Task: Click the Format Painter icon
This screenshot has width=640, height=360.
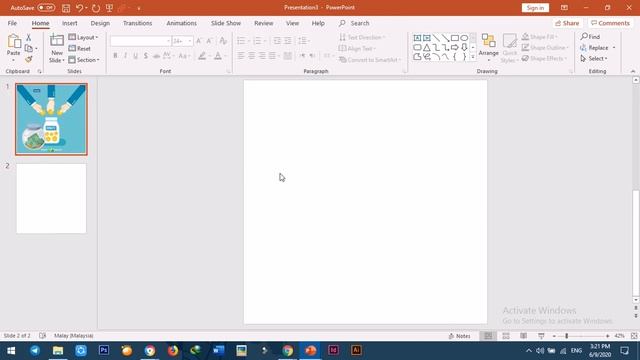Action: pyautogui.click(x=29, y=59)
